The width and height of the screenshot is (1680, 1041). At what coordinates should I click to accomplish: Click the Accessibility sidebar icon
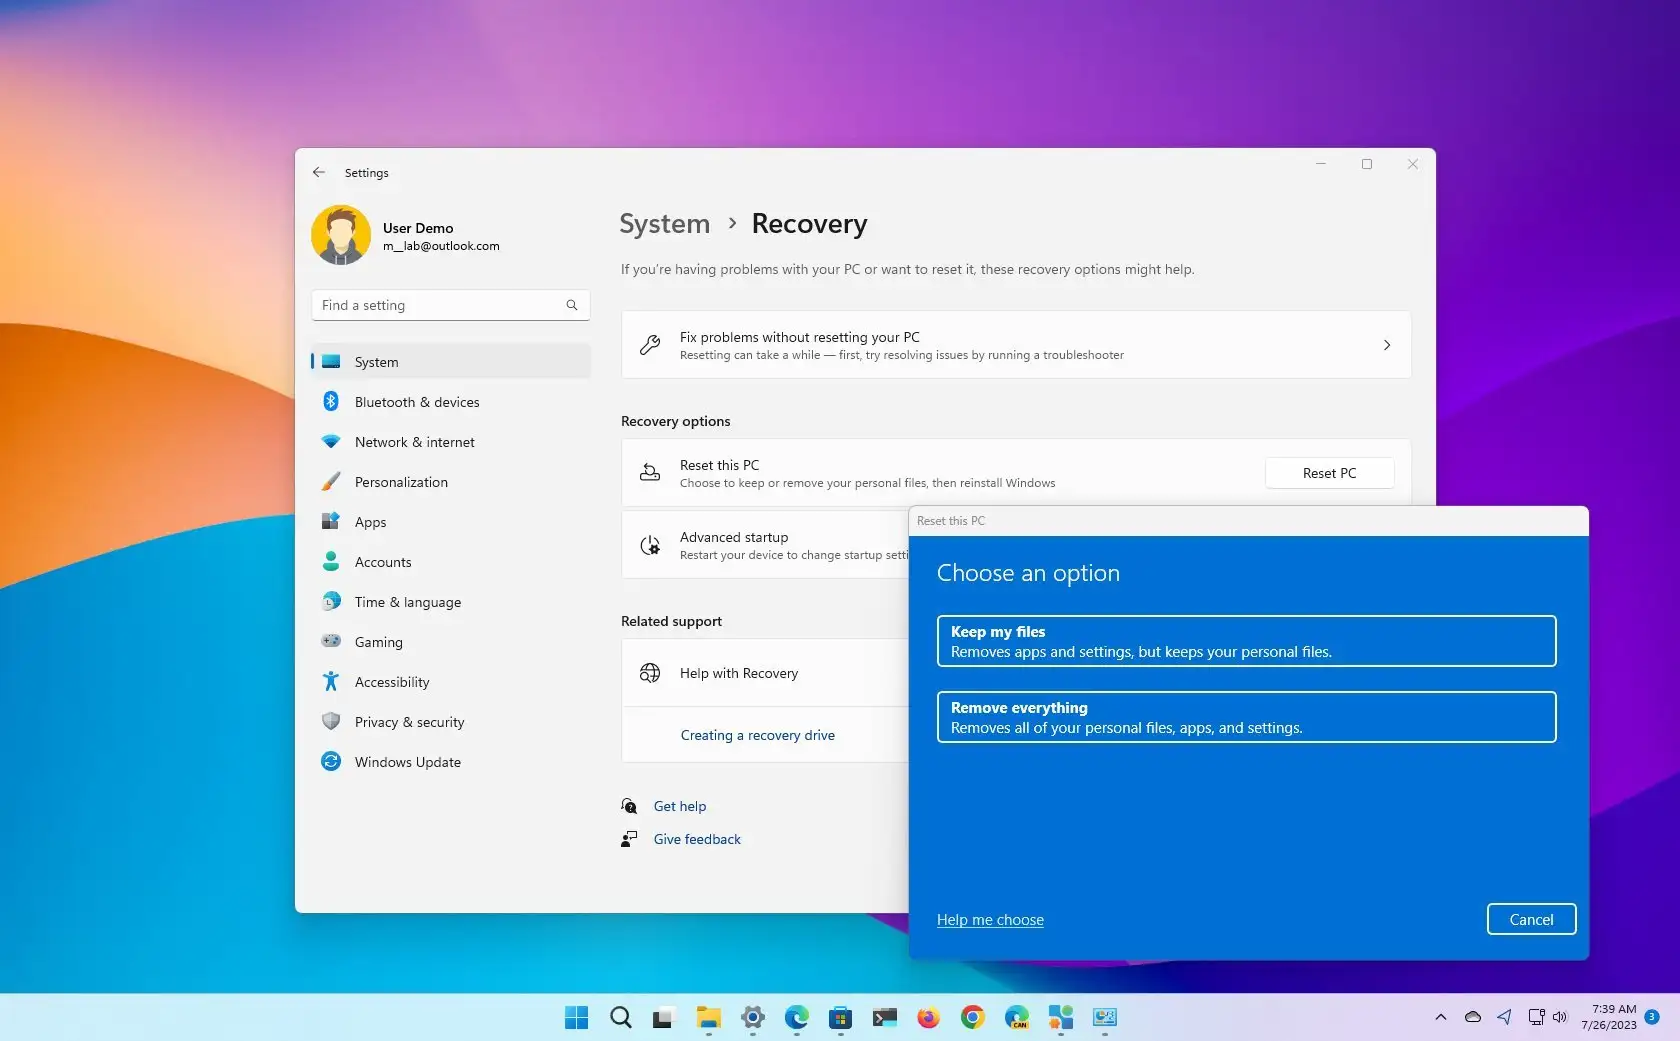331,681
